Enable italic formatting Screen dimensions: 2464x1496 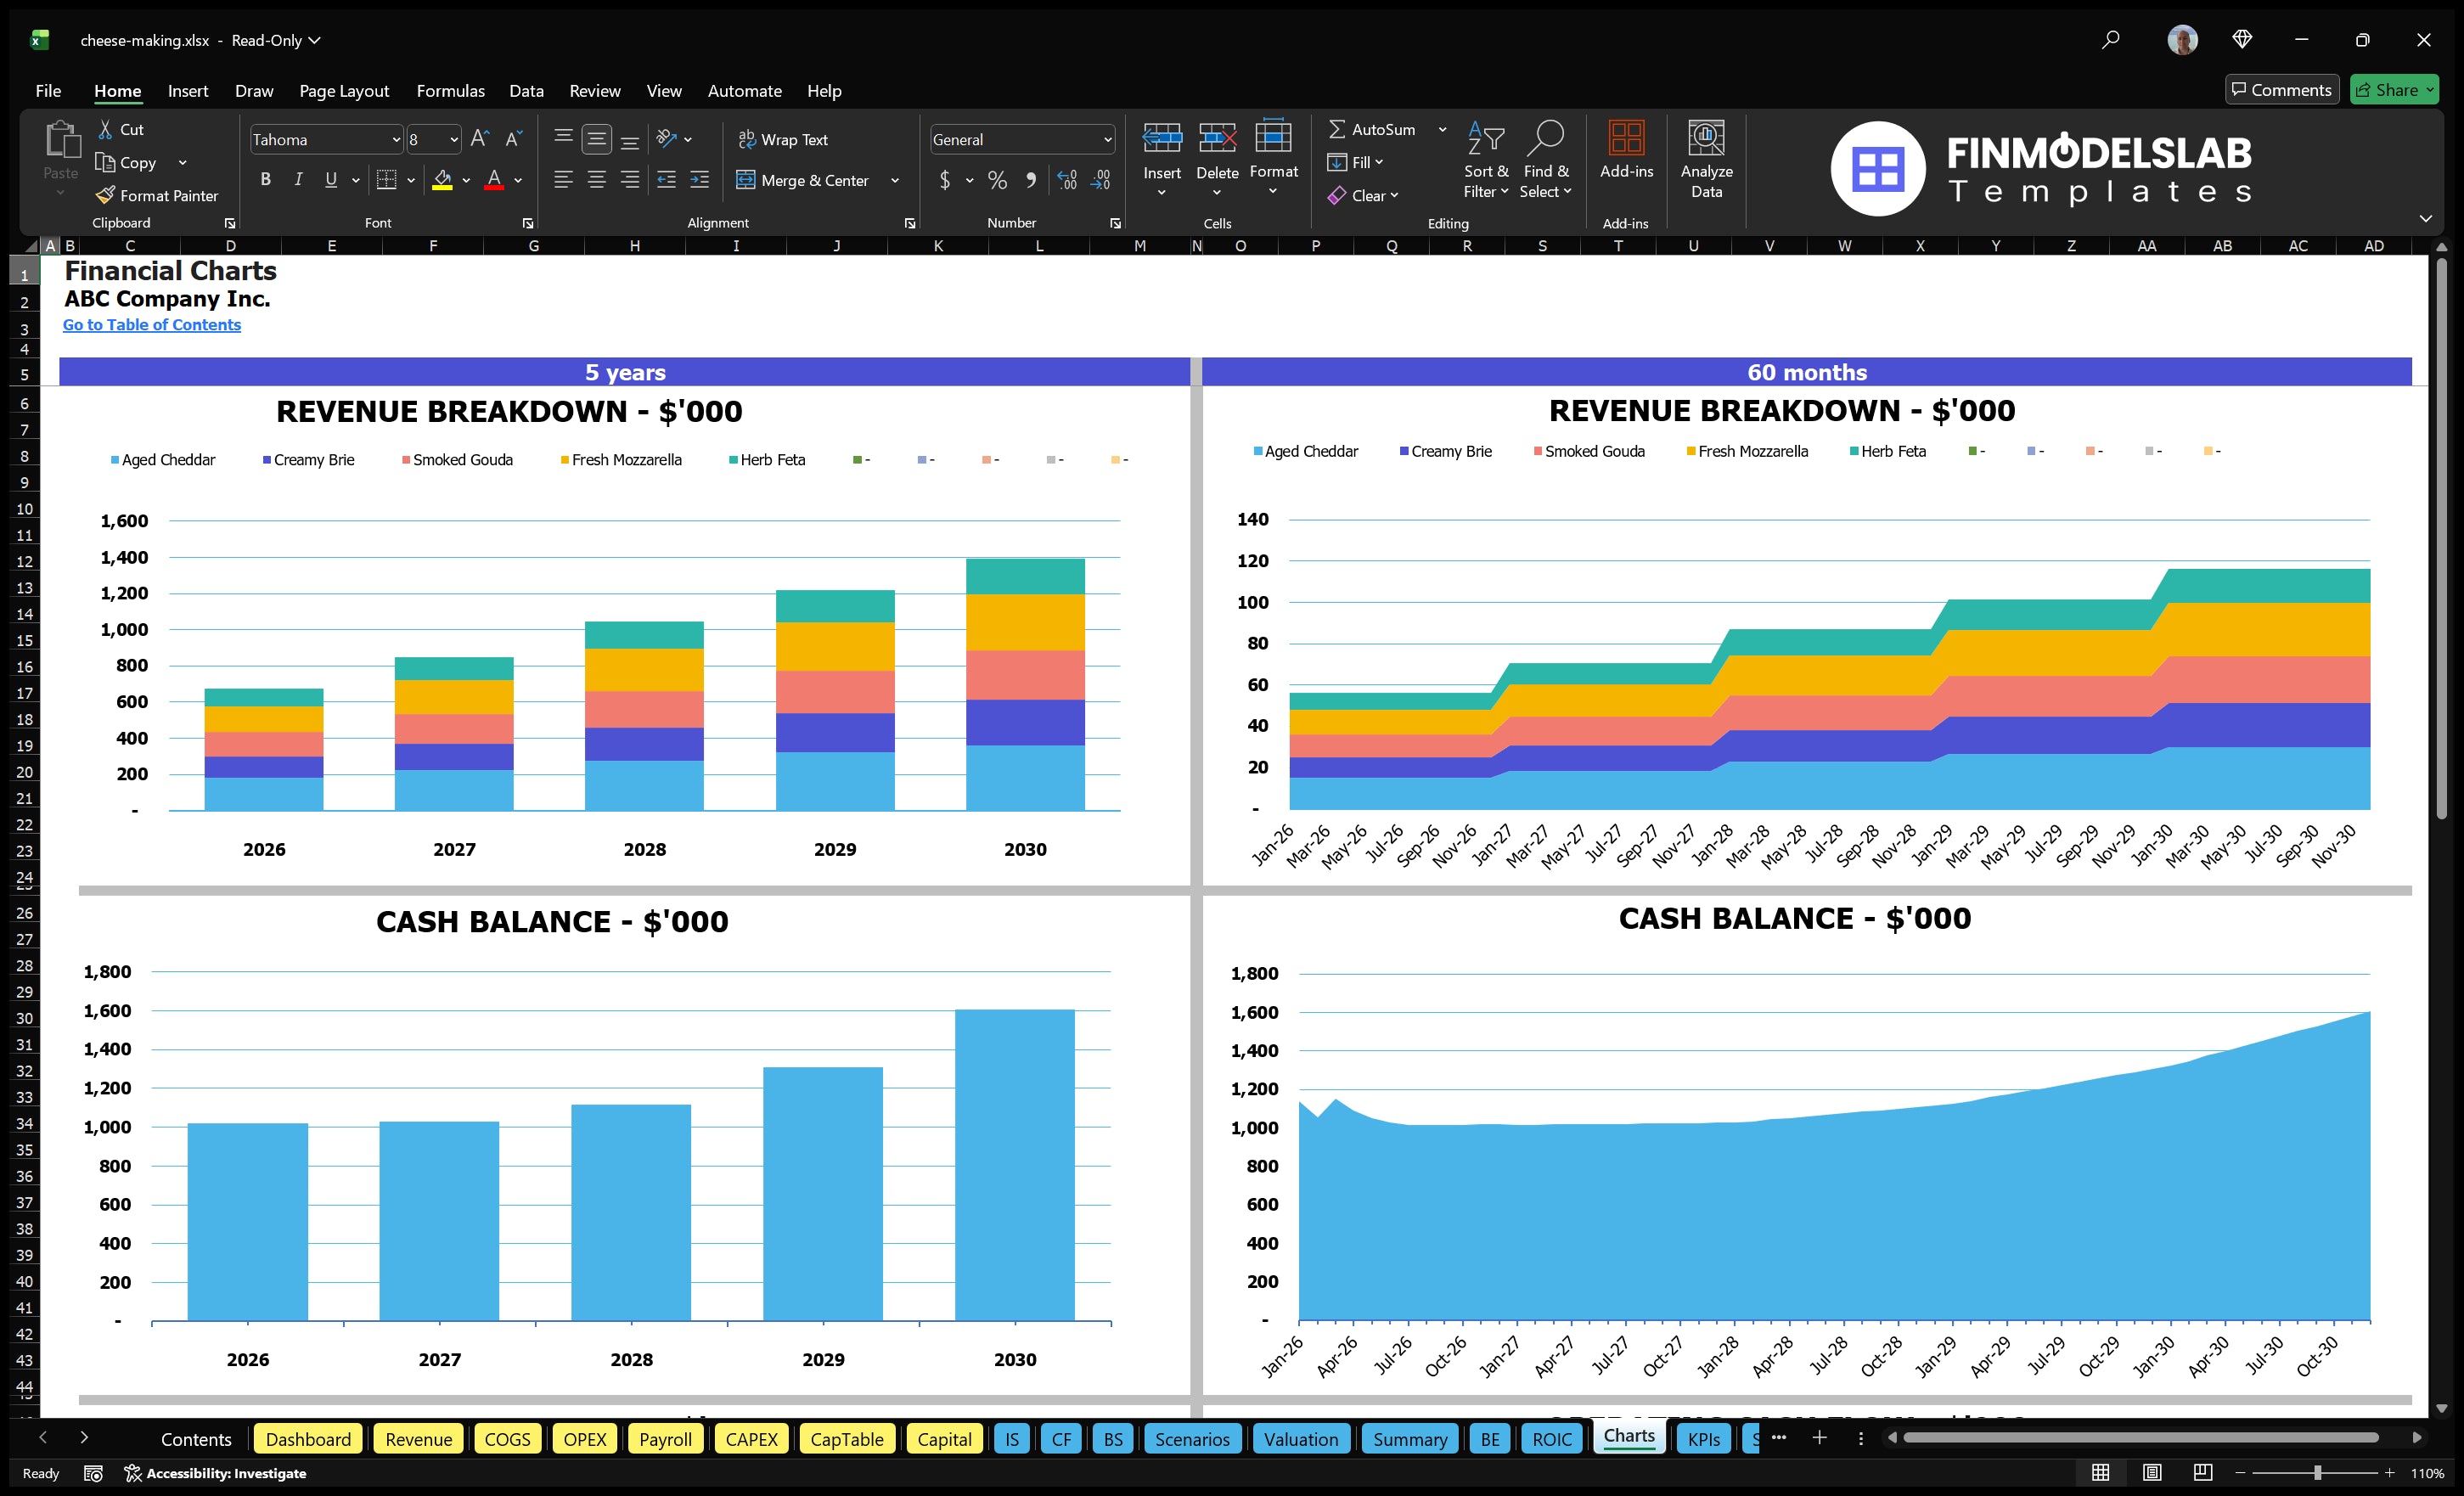coord(297,179)
